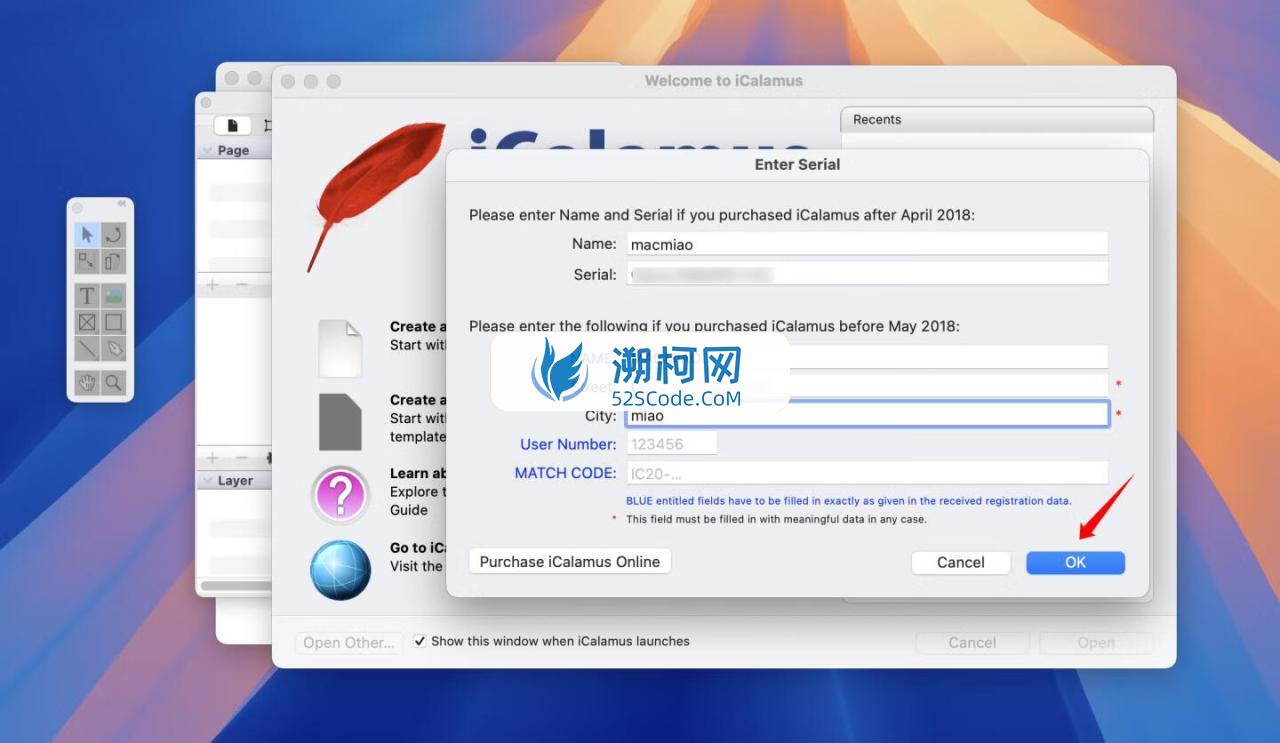This screenshot has height=743, width=1280.
Task: Click dimmed Cancel button in Welcome window
Action: pos(972,642)
